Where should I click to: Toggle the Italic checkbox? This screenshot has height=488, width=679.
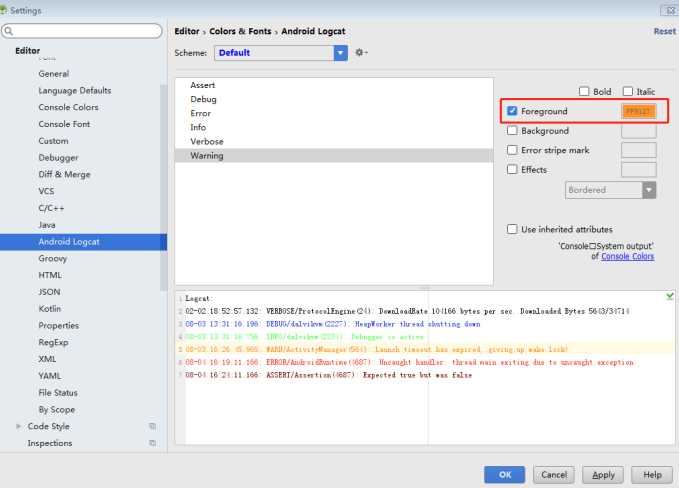(627, 91)
